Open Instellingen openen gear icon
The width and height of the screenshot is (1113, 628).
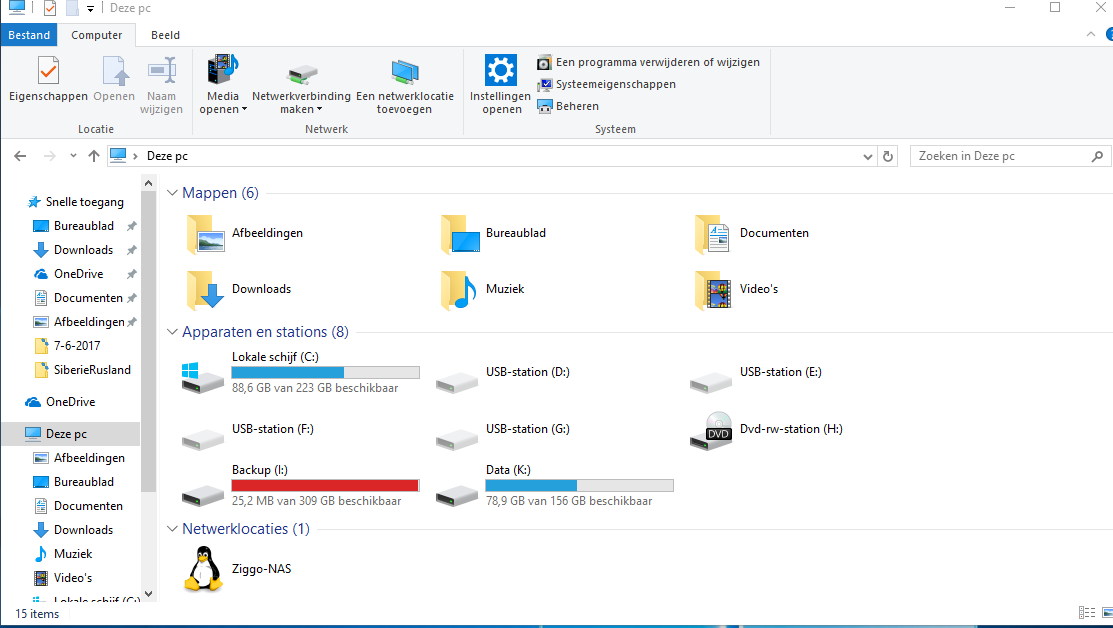coord(500,70)
